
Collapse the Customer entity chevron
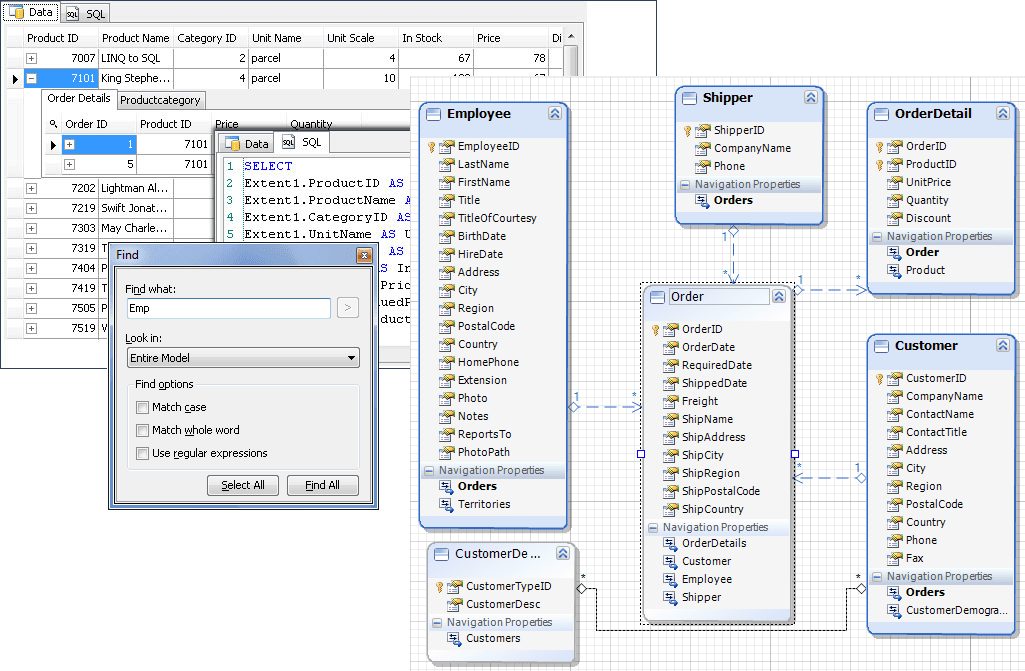click(1003, 345)
